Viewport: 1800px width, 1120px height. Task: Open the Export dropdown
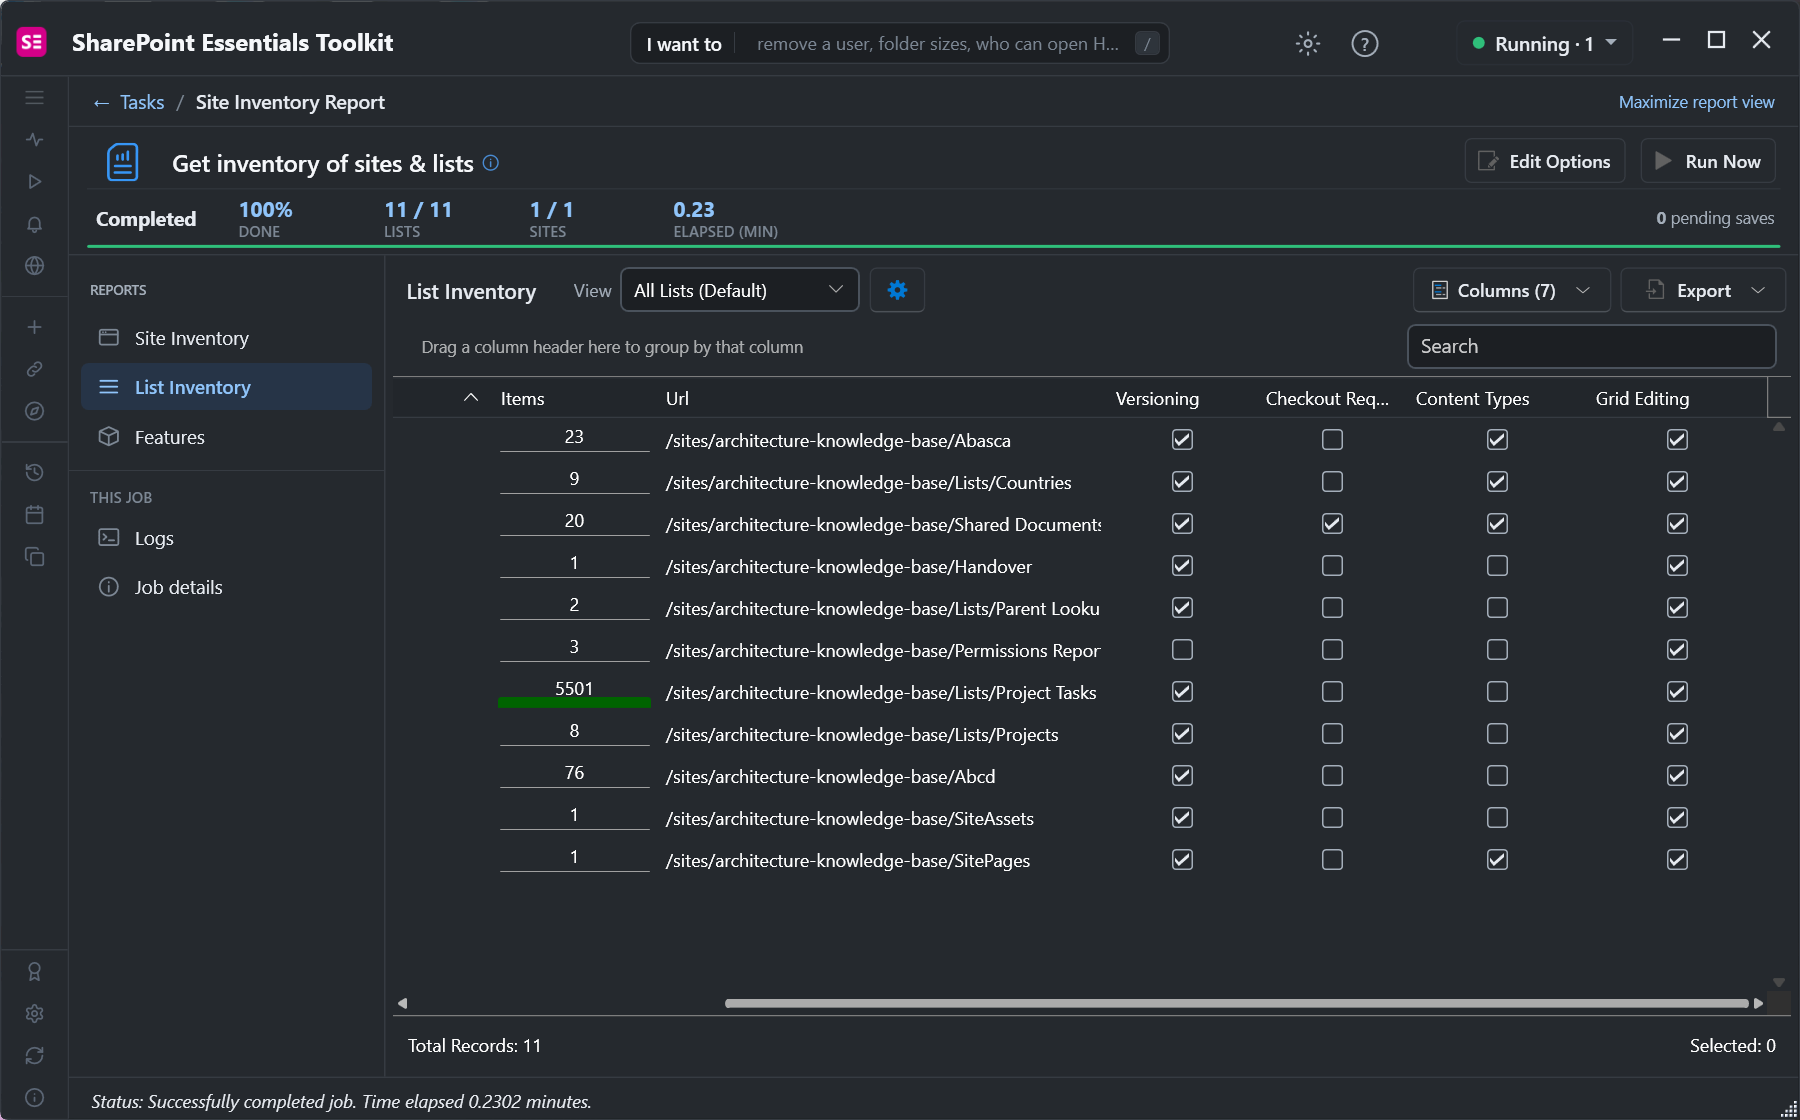tap(1703, 290)
